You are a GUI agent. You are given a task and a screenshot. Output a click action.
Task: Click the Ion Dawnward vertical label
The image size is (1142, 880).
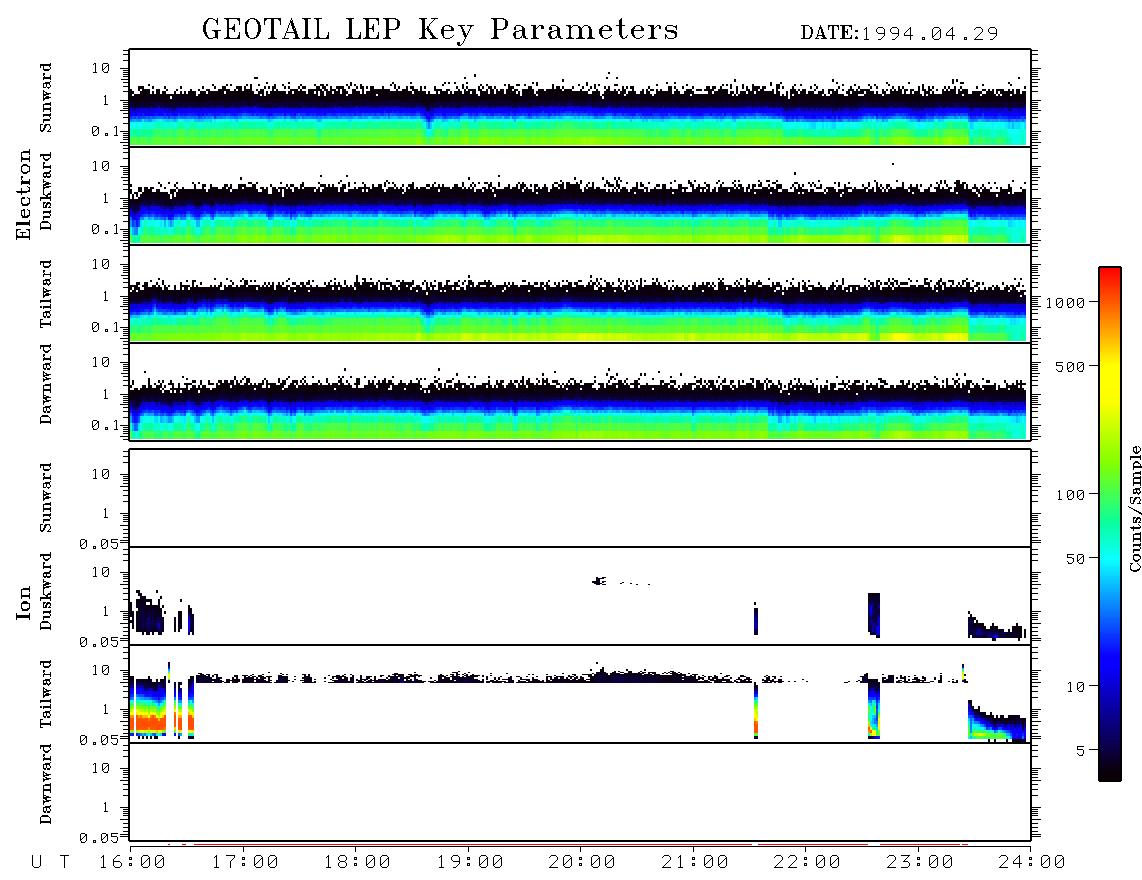click(46, 784)
